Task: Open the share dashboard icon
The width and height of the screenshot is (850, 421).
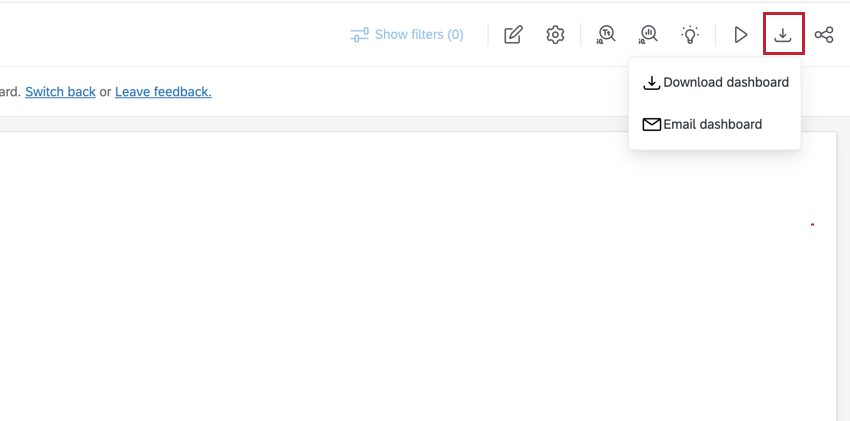Action: tap(824, 35)
